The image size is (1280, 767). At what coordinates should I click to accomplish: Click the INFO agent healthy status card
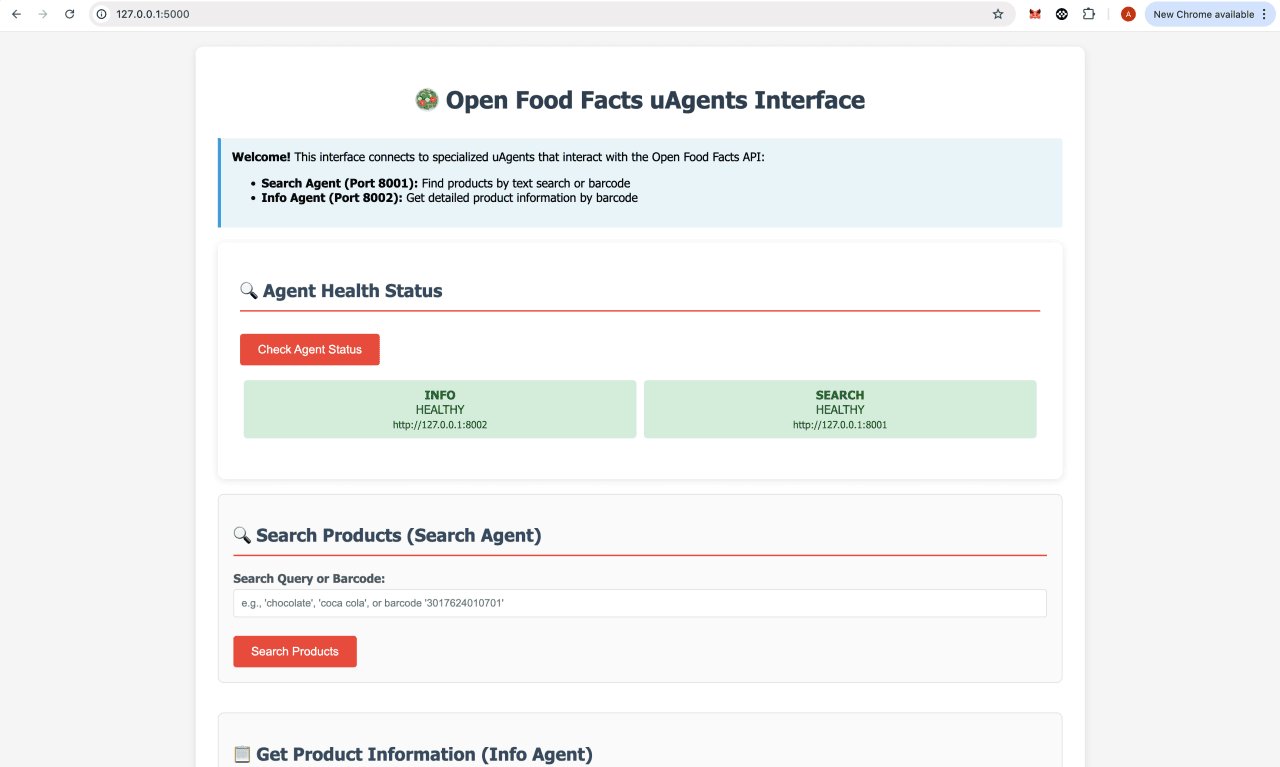pos(440,409)
